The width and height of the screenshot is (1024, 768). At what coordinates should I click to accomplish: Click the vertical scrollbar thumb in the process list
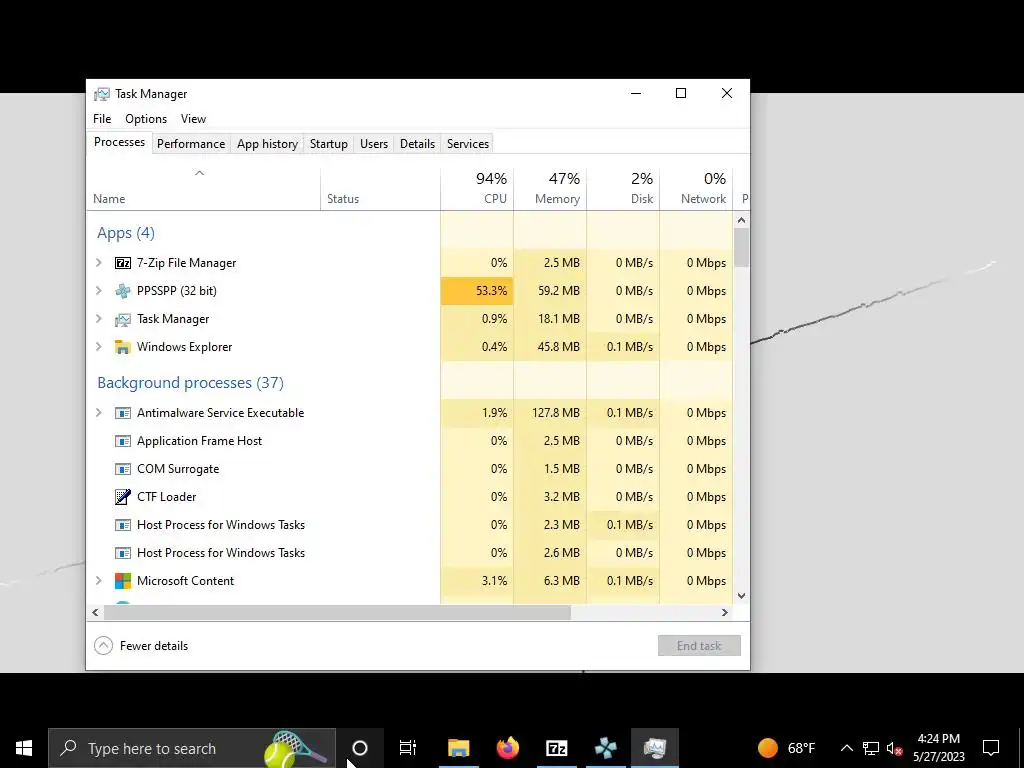pos(741,247)
